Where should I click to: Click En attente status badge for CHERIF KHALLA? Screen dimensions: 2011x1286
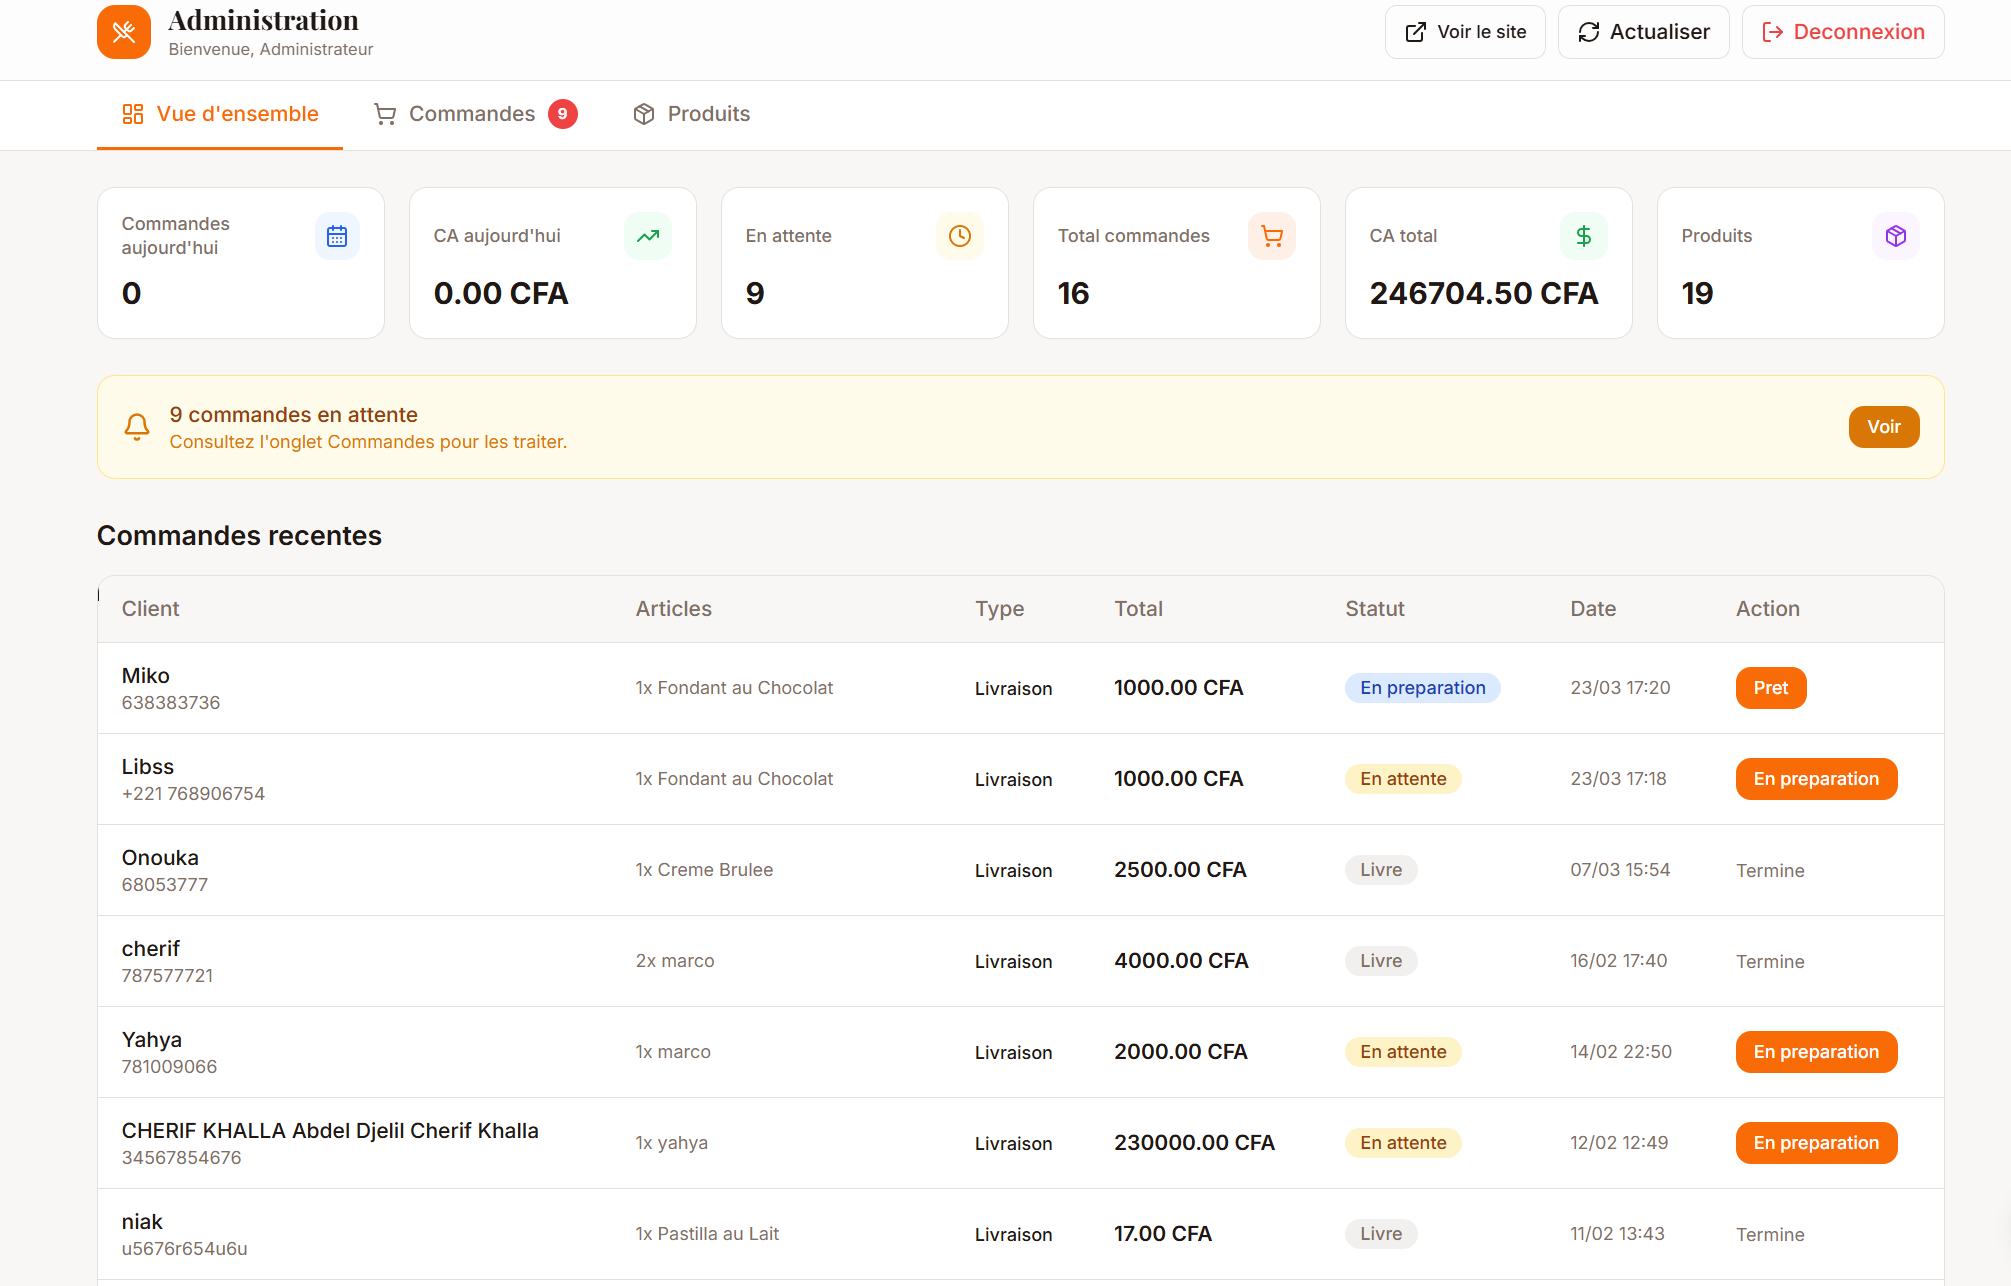pyautogui.click(x=1402, y=1143)
